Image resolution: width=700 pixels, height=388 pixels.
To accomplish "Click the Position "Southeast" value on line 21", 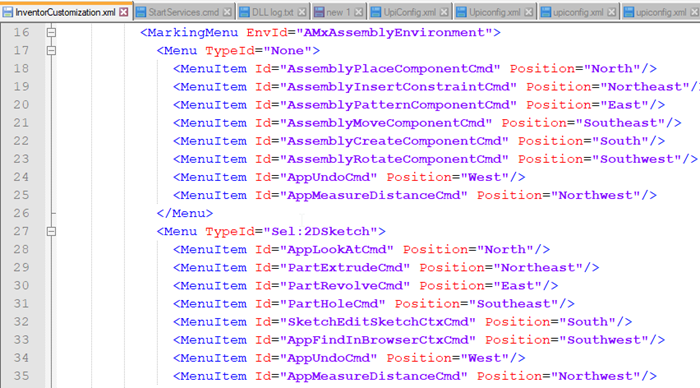I will click(x=621, y=123).
